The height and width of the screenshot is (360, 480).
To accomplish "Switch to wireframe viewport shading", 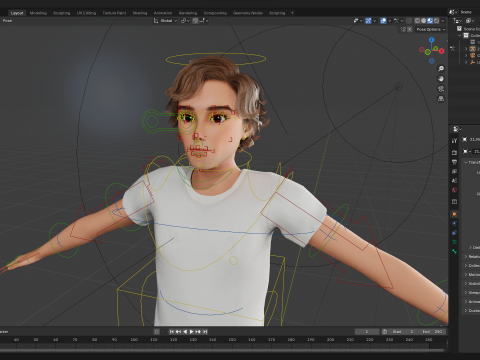I will pos(417,21).
